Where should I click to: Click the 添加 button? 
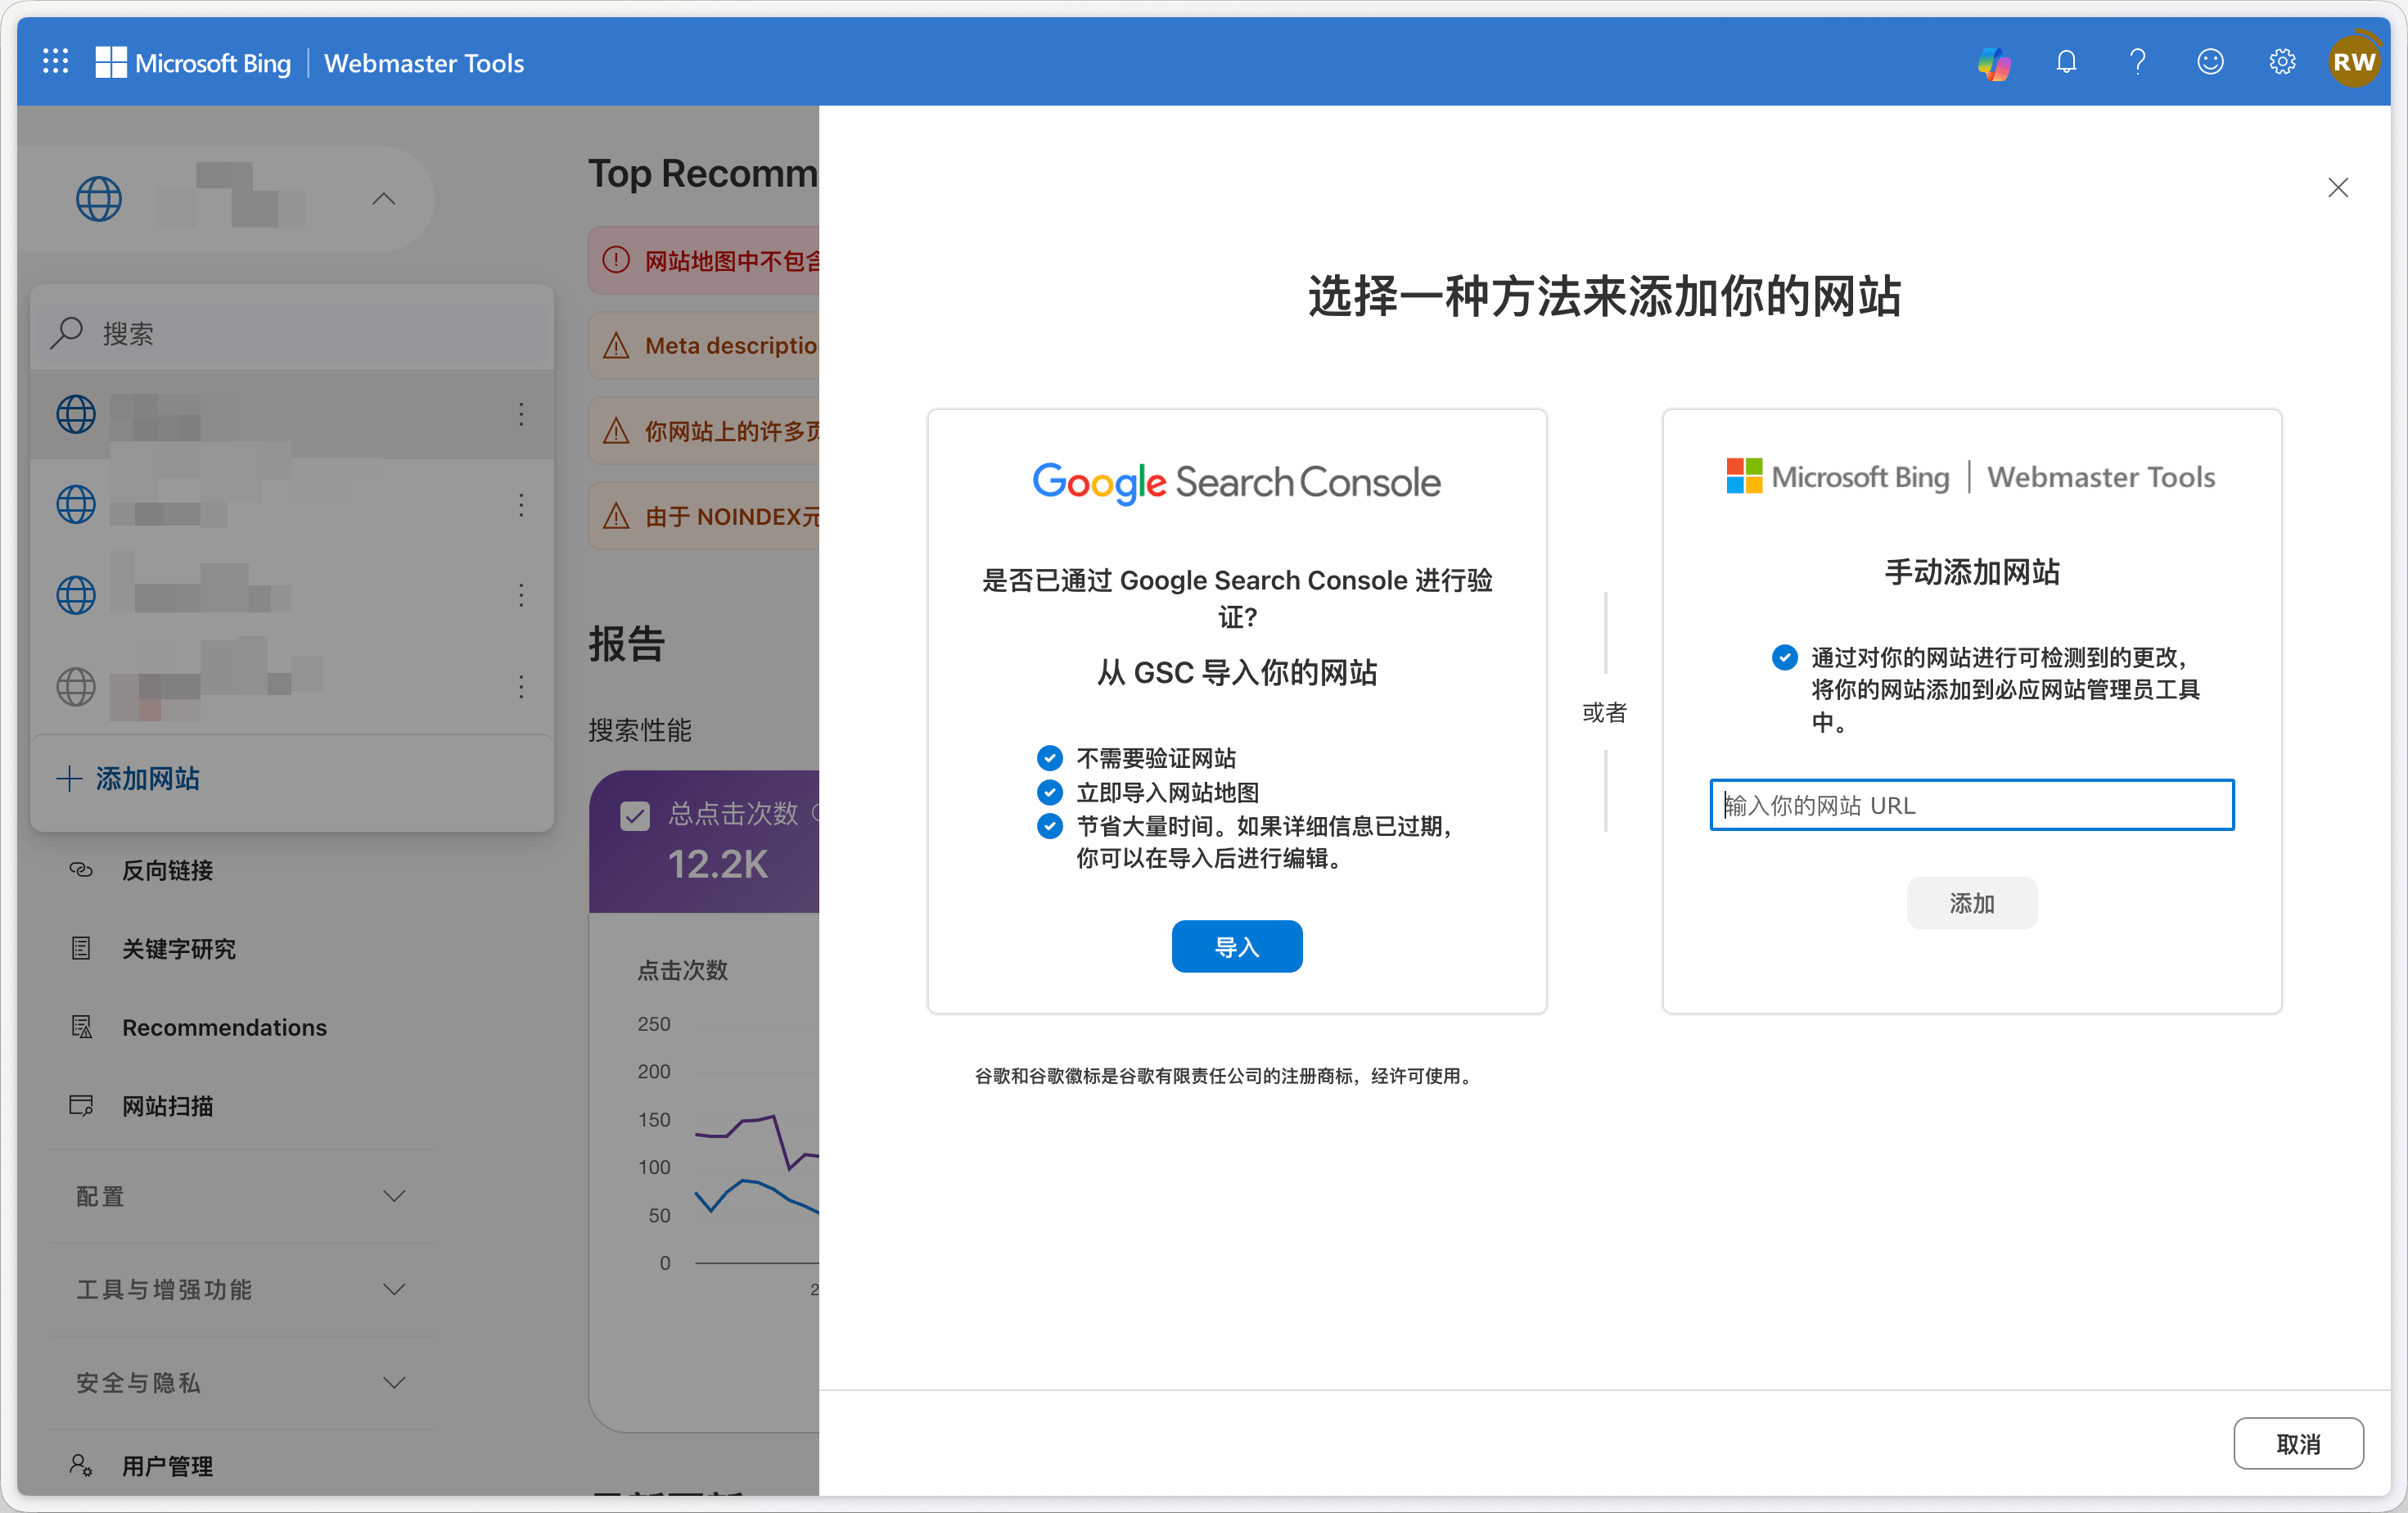click(1971, 903)
